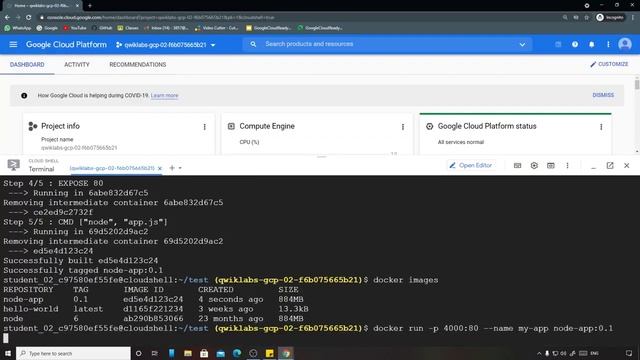
Task: Dismiss the COVID-19 banner
Action: [x=603, y=95]
